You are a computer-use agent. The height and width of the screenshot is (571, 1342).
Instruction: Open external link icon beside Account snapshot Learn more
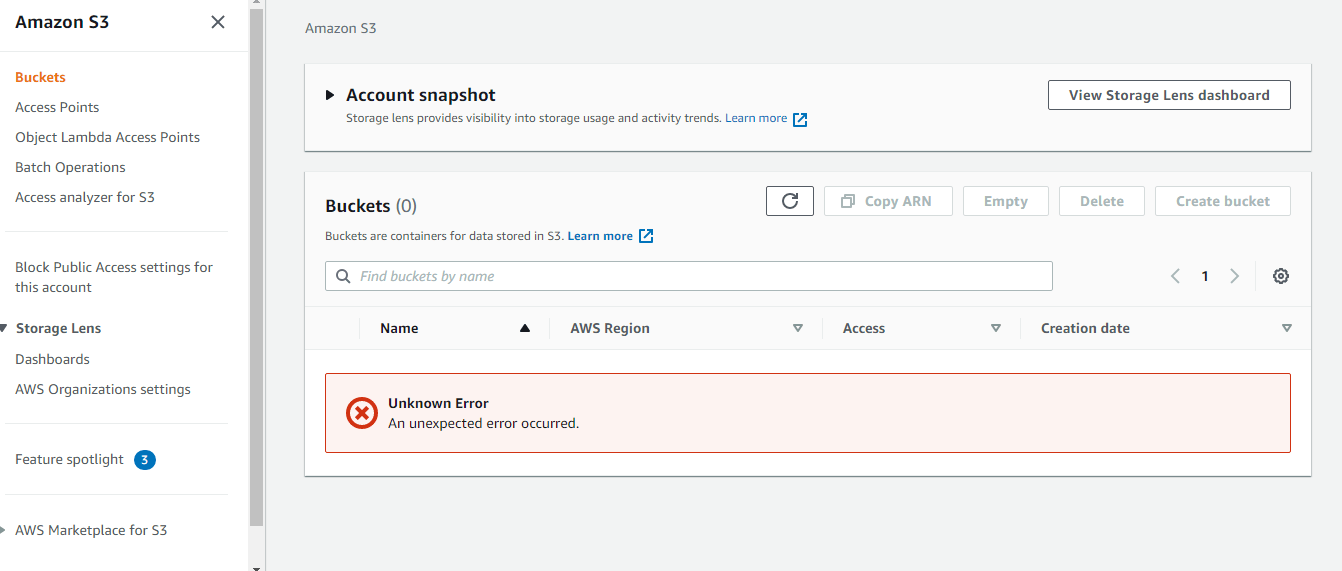800,119
